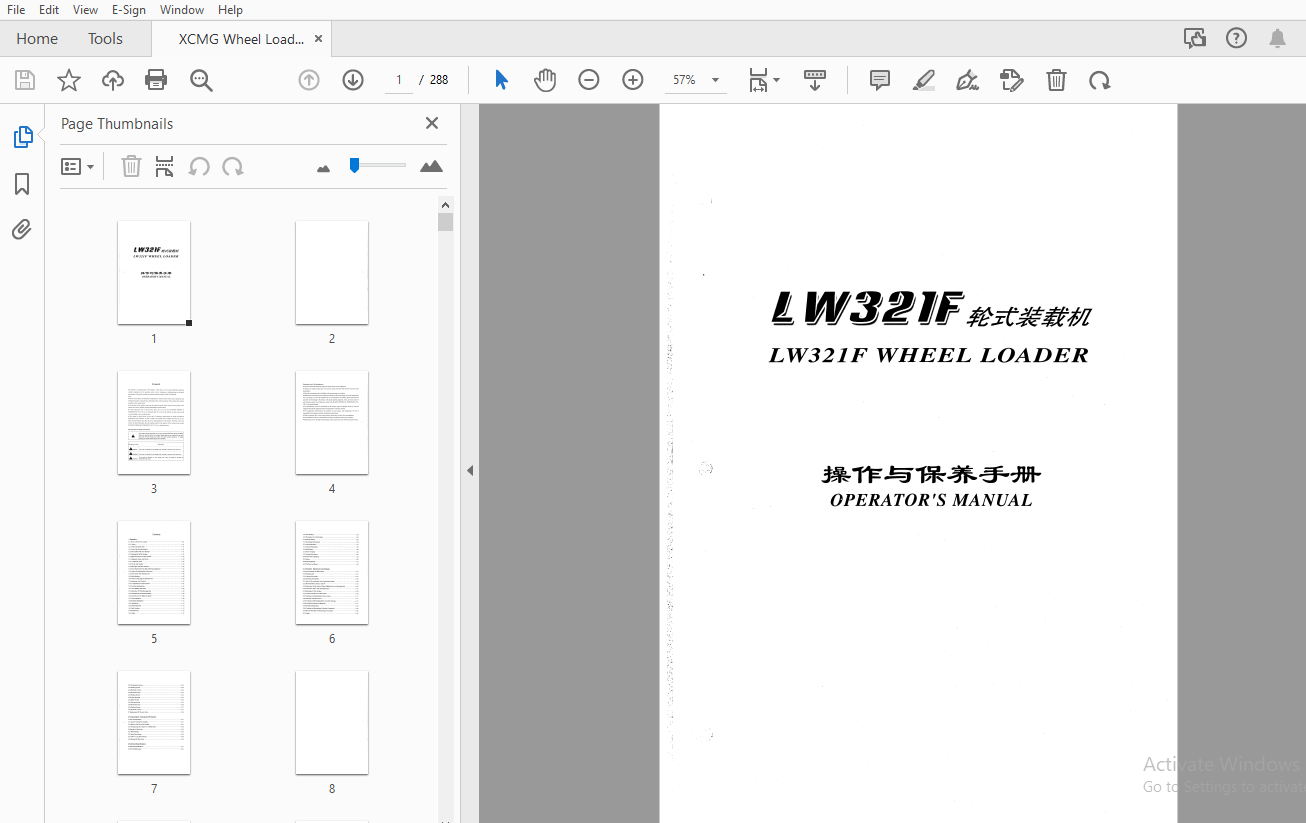
Task: Delete page trash icon in toolbar
Action: (1056, 80)
